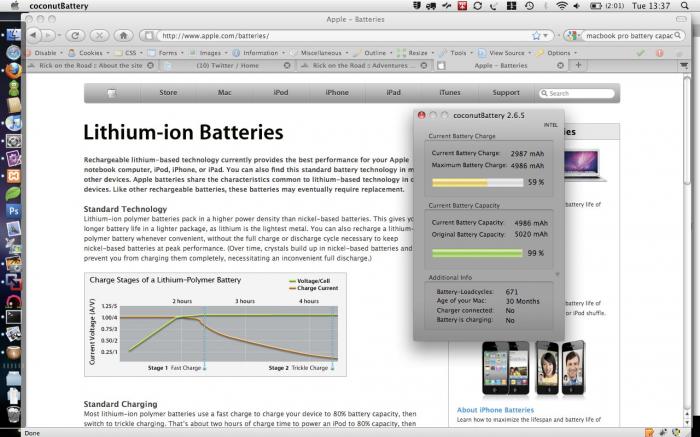Click the green checkmark validation icon
Image resolution: width=700 pixels, height=437 pixels.
coord(641,53)
